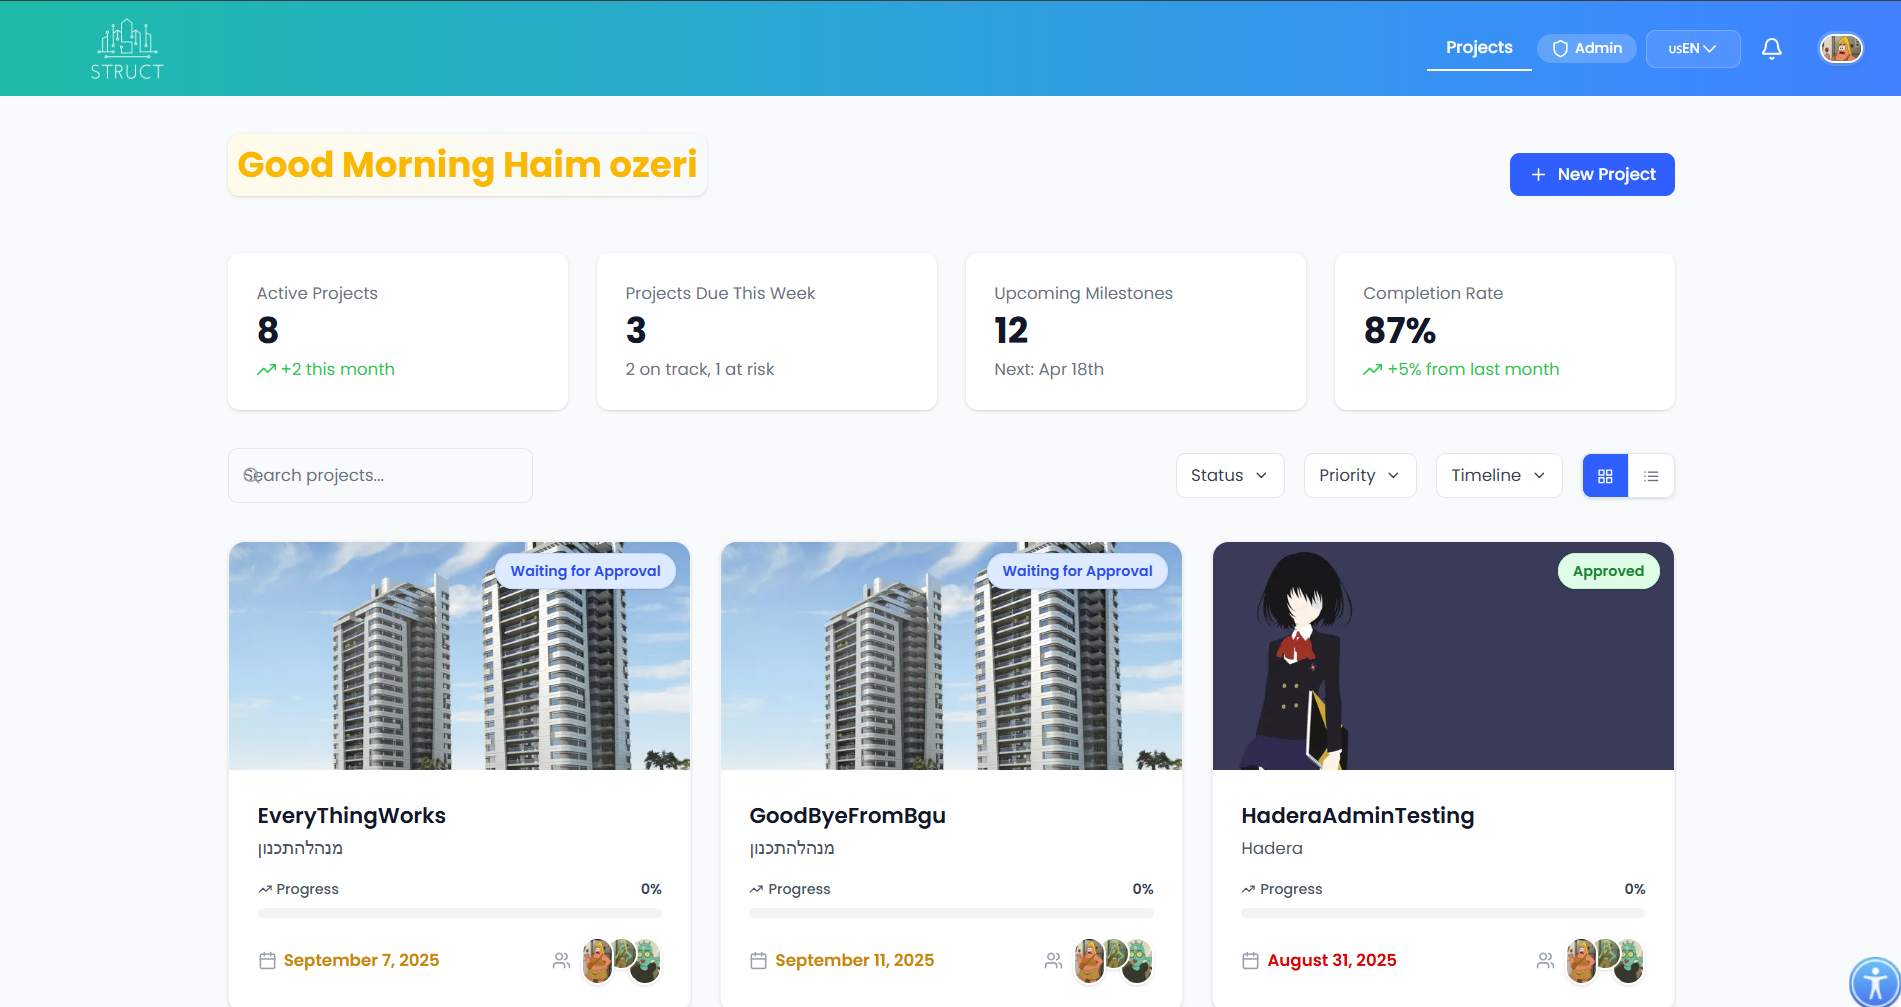Select the Projects navigation tab
Screen dimensions: 1901x1007
tap(1478, 47)
